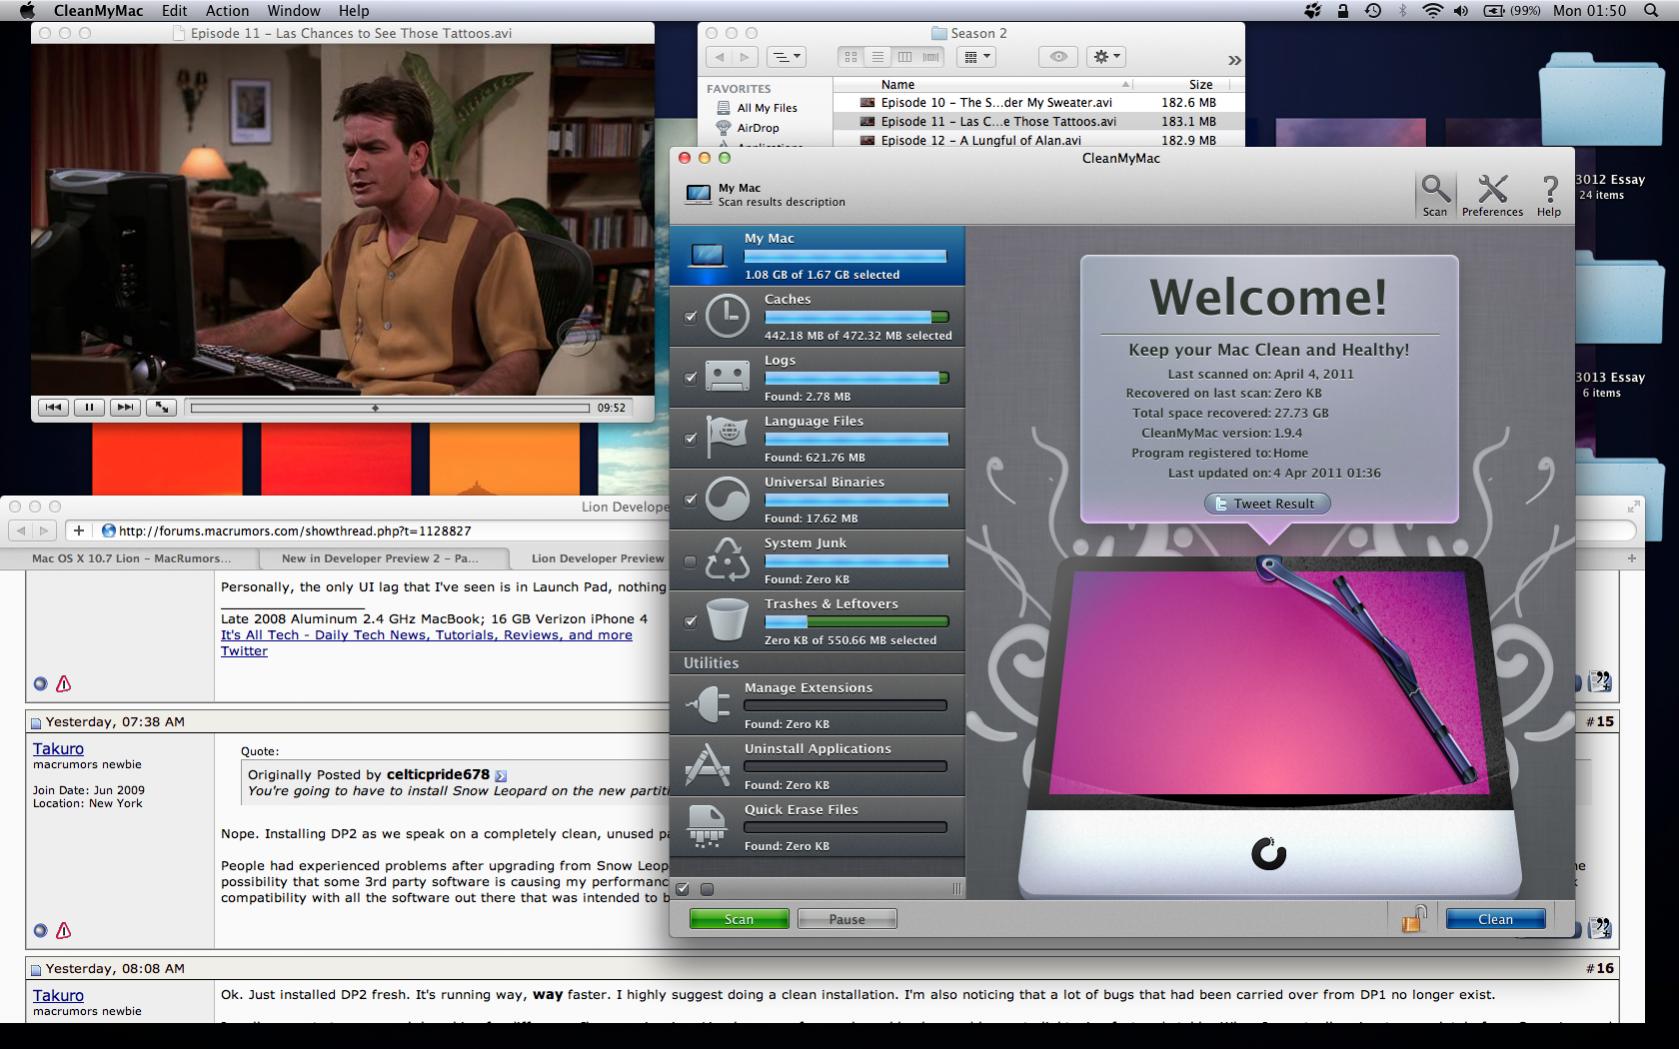The image size is (1679, 1049).
Task: Click the Pause button
Action: click(847, 919)
